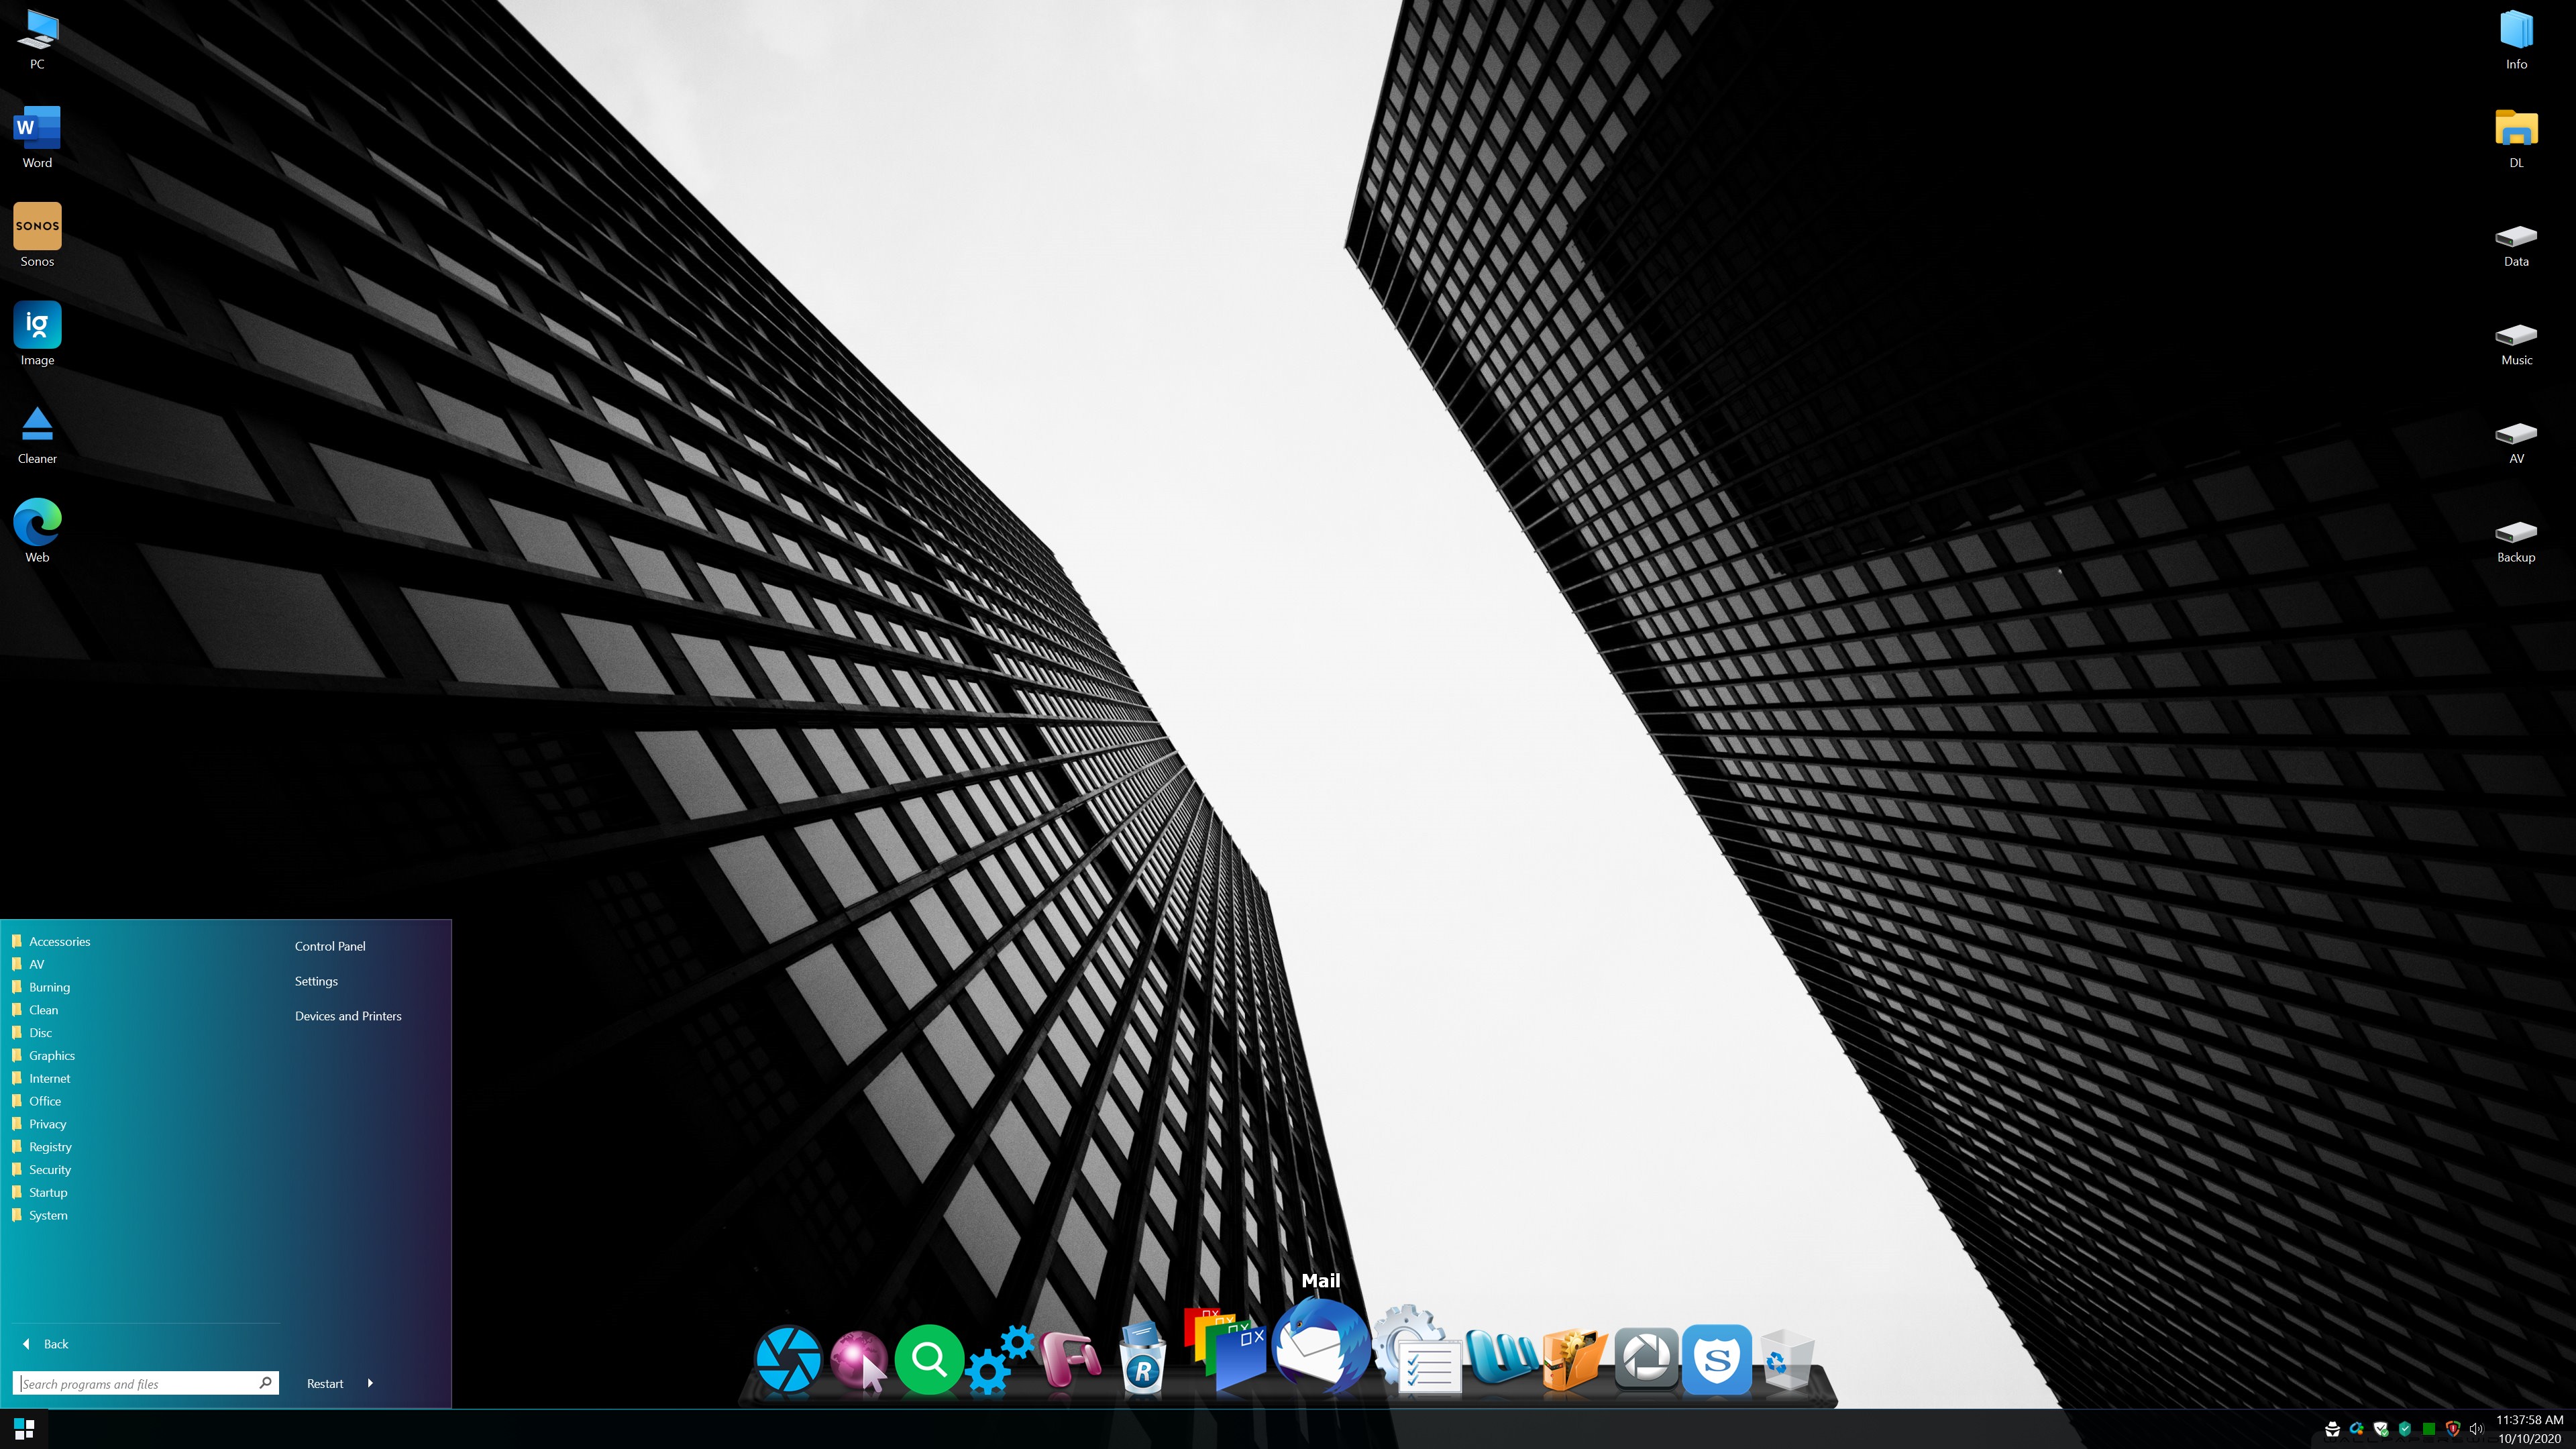Expand the Restart power options arrow

pyautogui.click(x=370, y=1383)
